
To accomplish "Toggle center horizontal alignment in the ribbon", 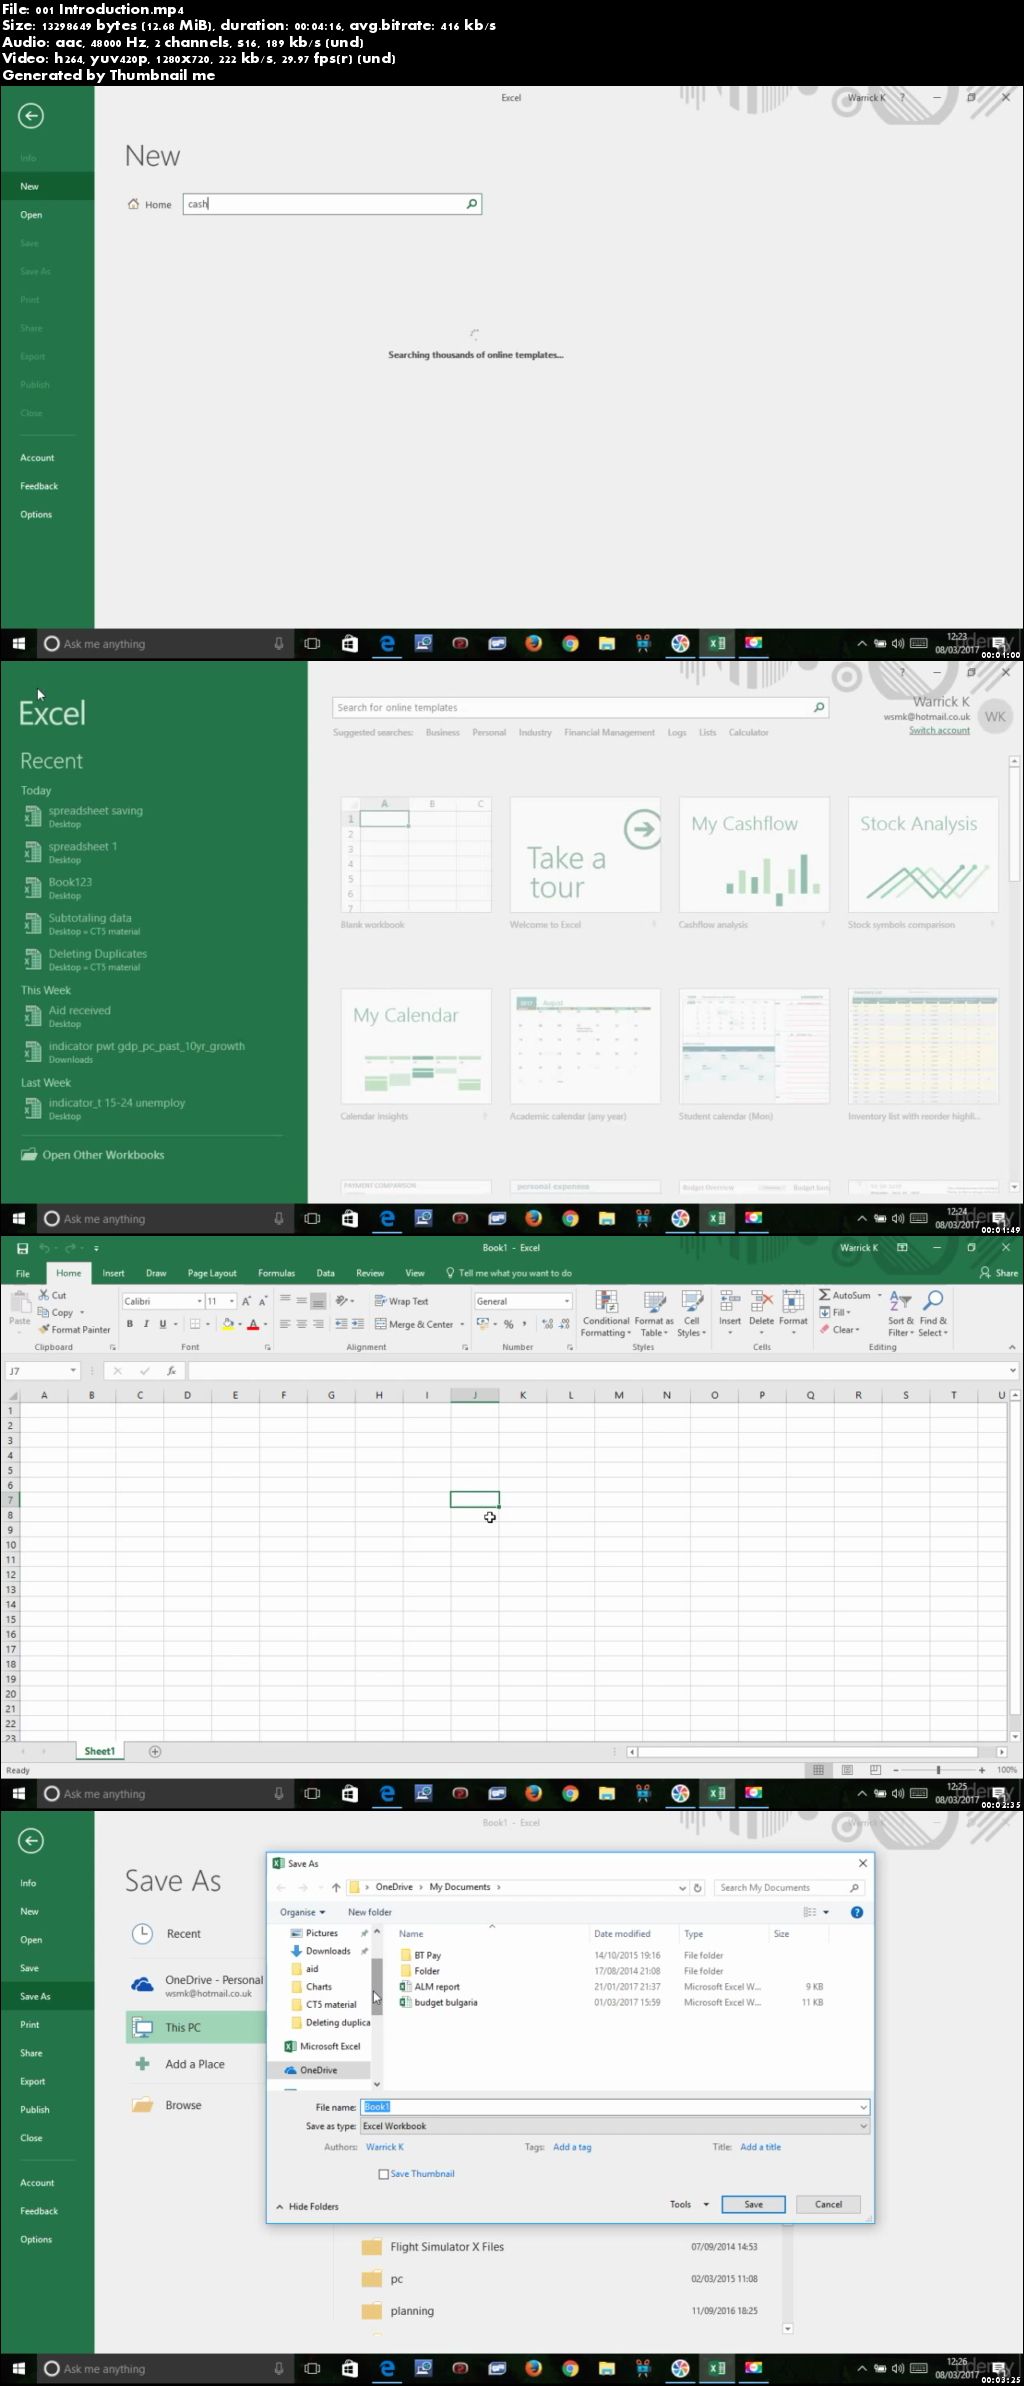I will click(302, 1324).
